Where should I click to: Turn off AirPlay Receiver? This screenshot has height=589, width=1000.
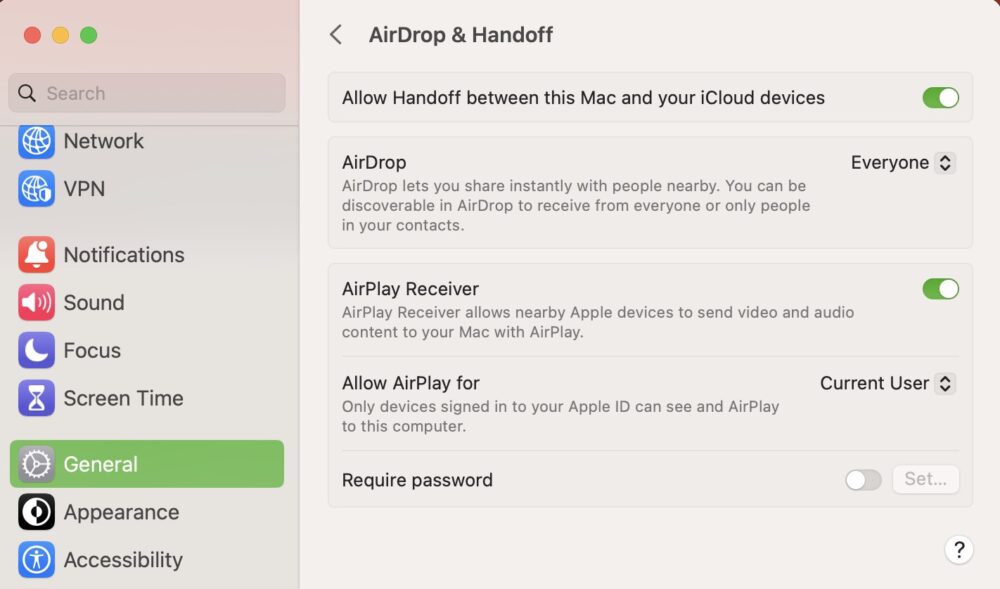(x=940, y=288)
